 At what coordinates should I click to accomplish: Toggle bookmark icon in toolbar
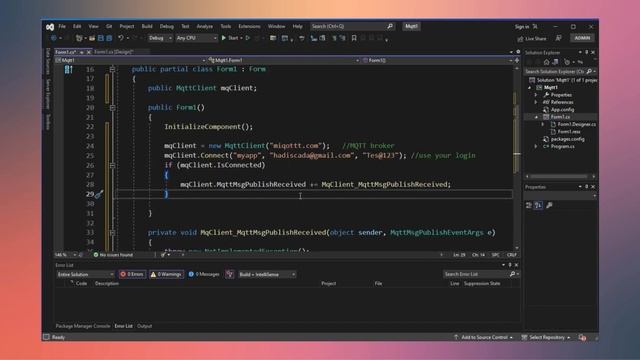tap(354, 38)
